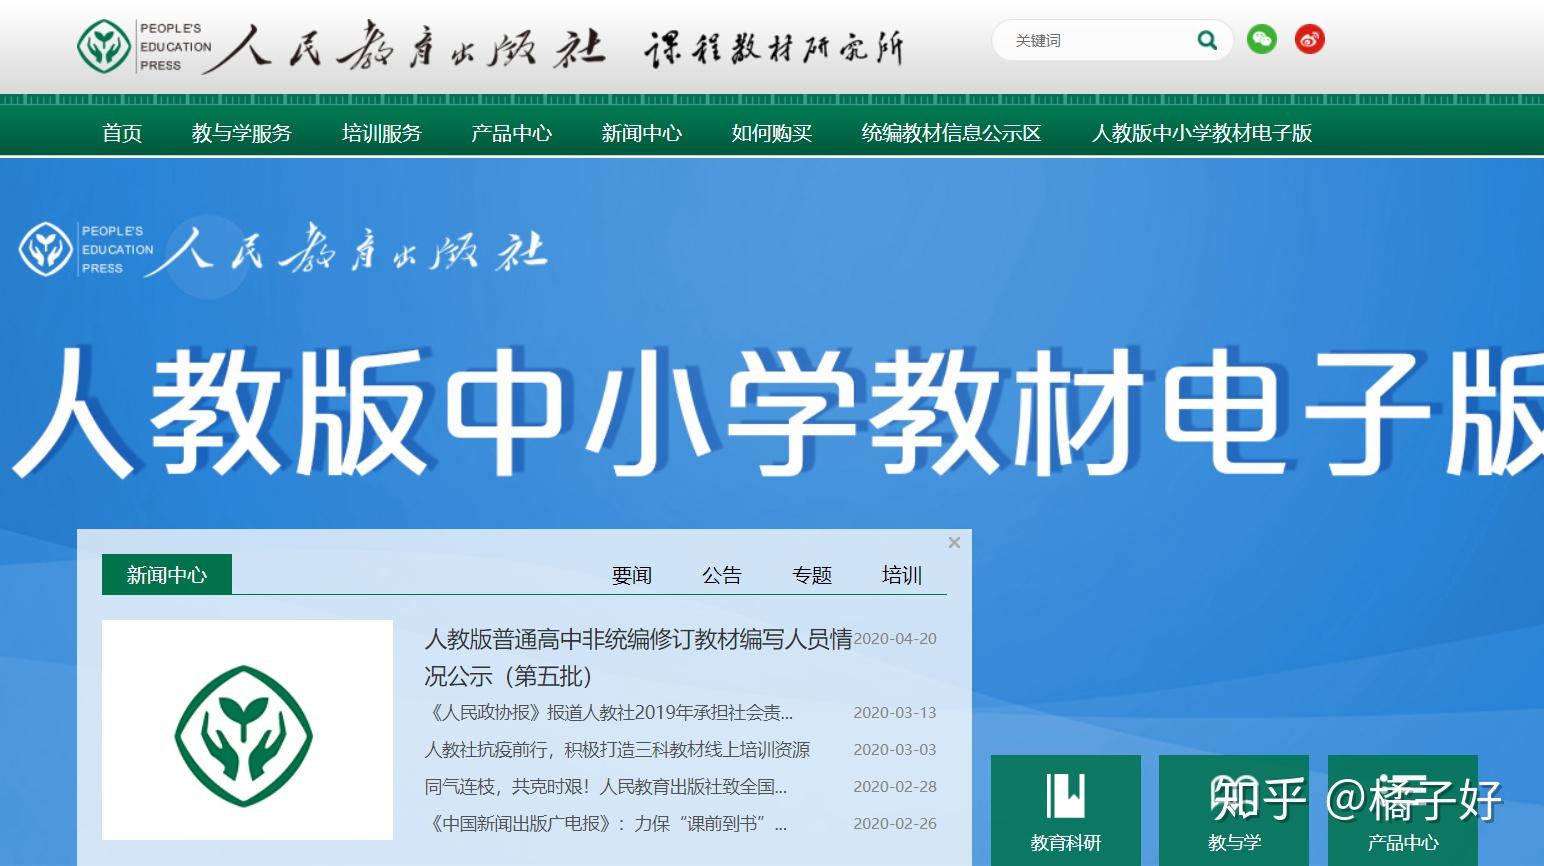Switch to the 培训 tab
1544x866 pixels.
pyautogui.click(x=901, y=575)
